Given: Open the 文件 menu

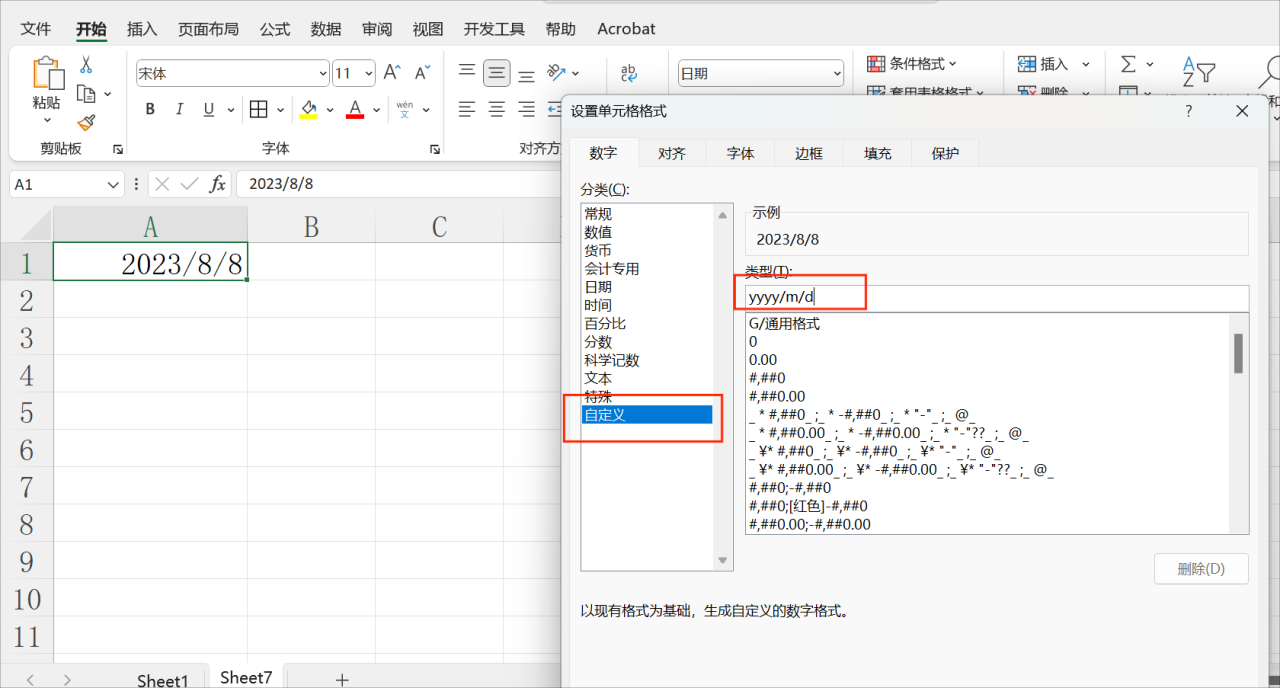Looking at the screenshot, I should (x=36, y=29).
